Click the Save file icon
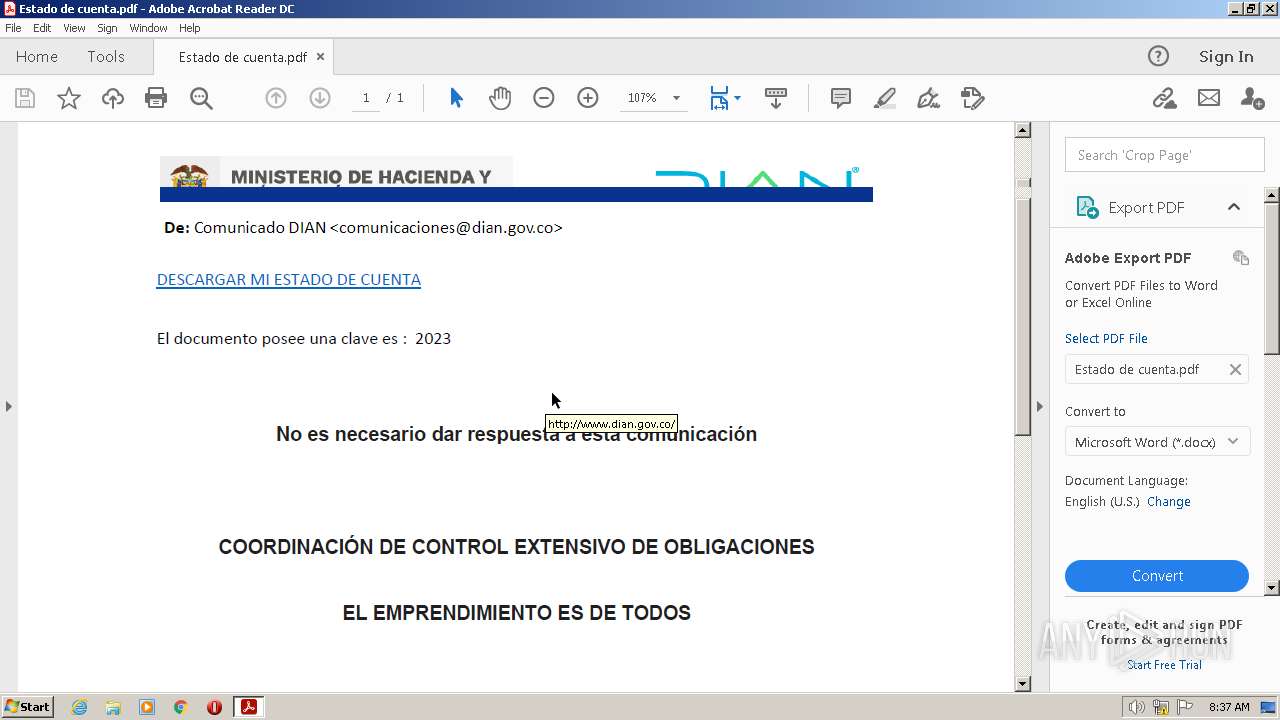The height and width of the screenshot is (720, 1280). click(x=25, y=98)
